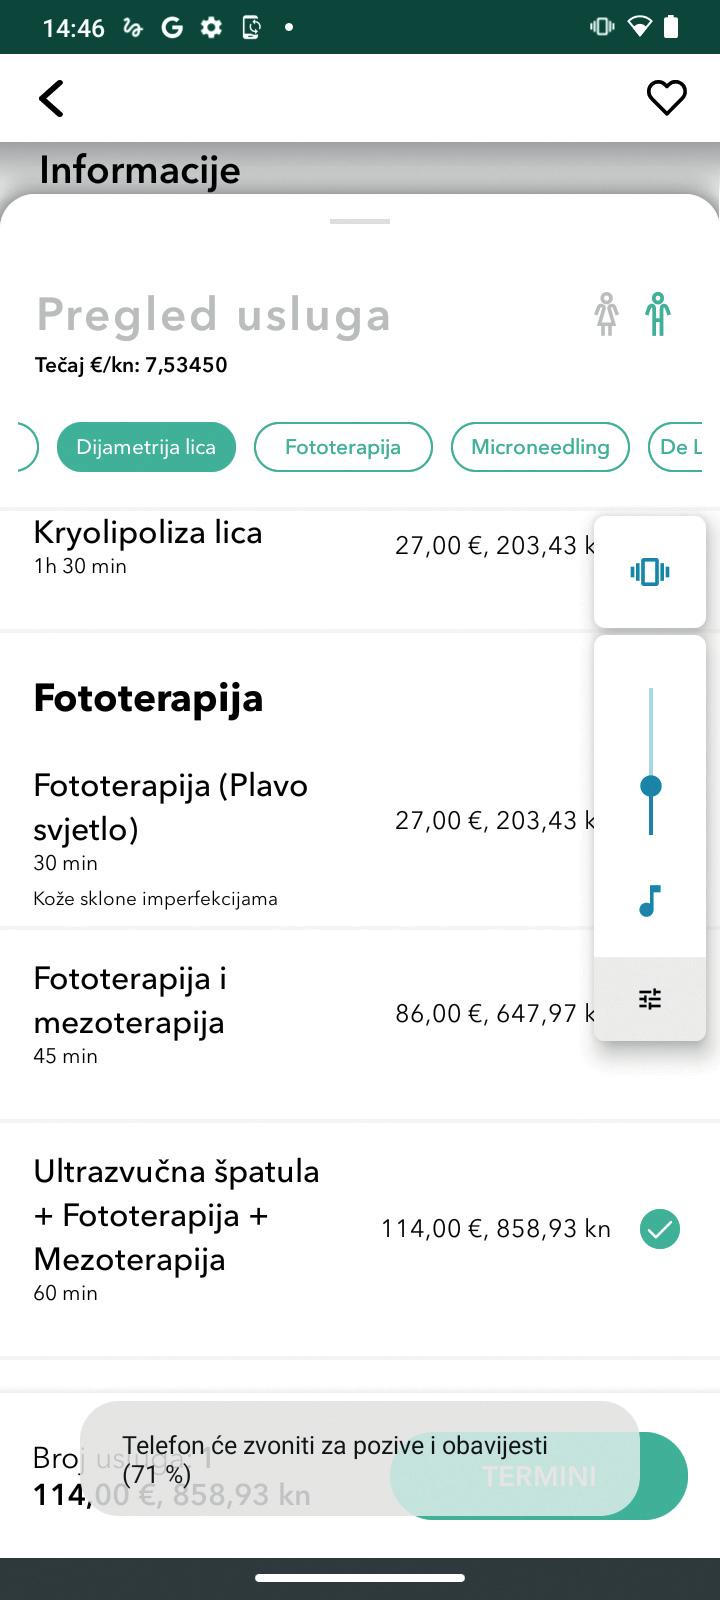Image resolution: width=720 pixels, height=1600 pixels.
Task: Tap the vibrate ringer mode icon
Action: coord(650,572)
